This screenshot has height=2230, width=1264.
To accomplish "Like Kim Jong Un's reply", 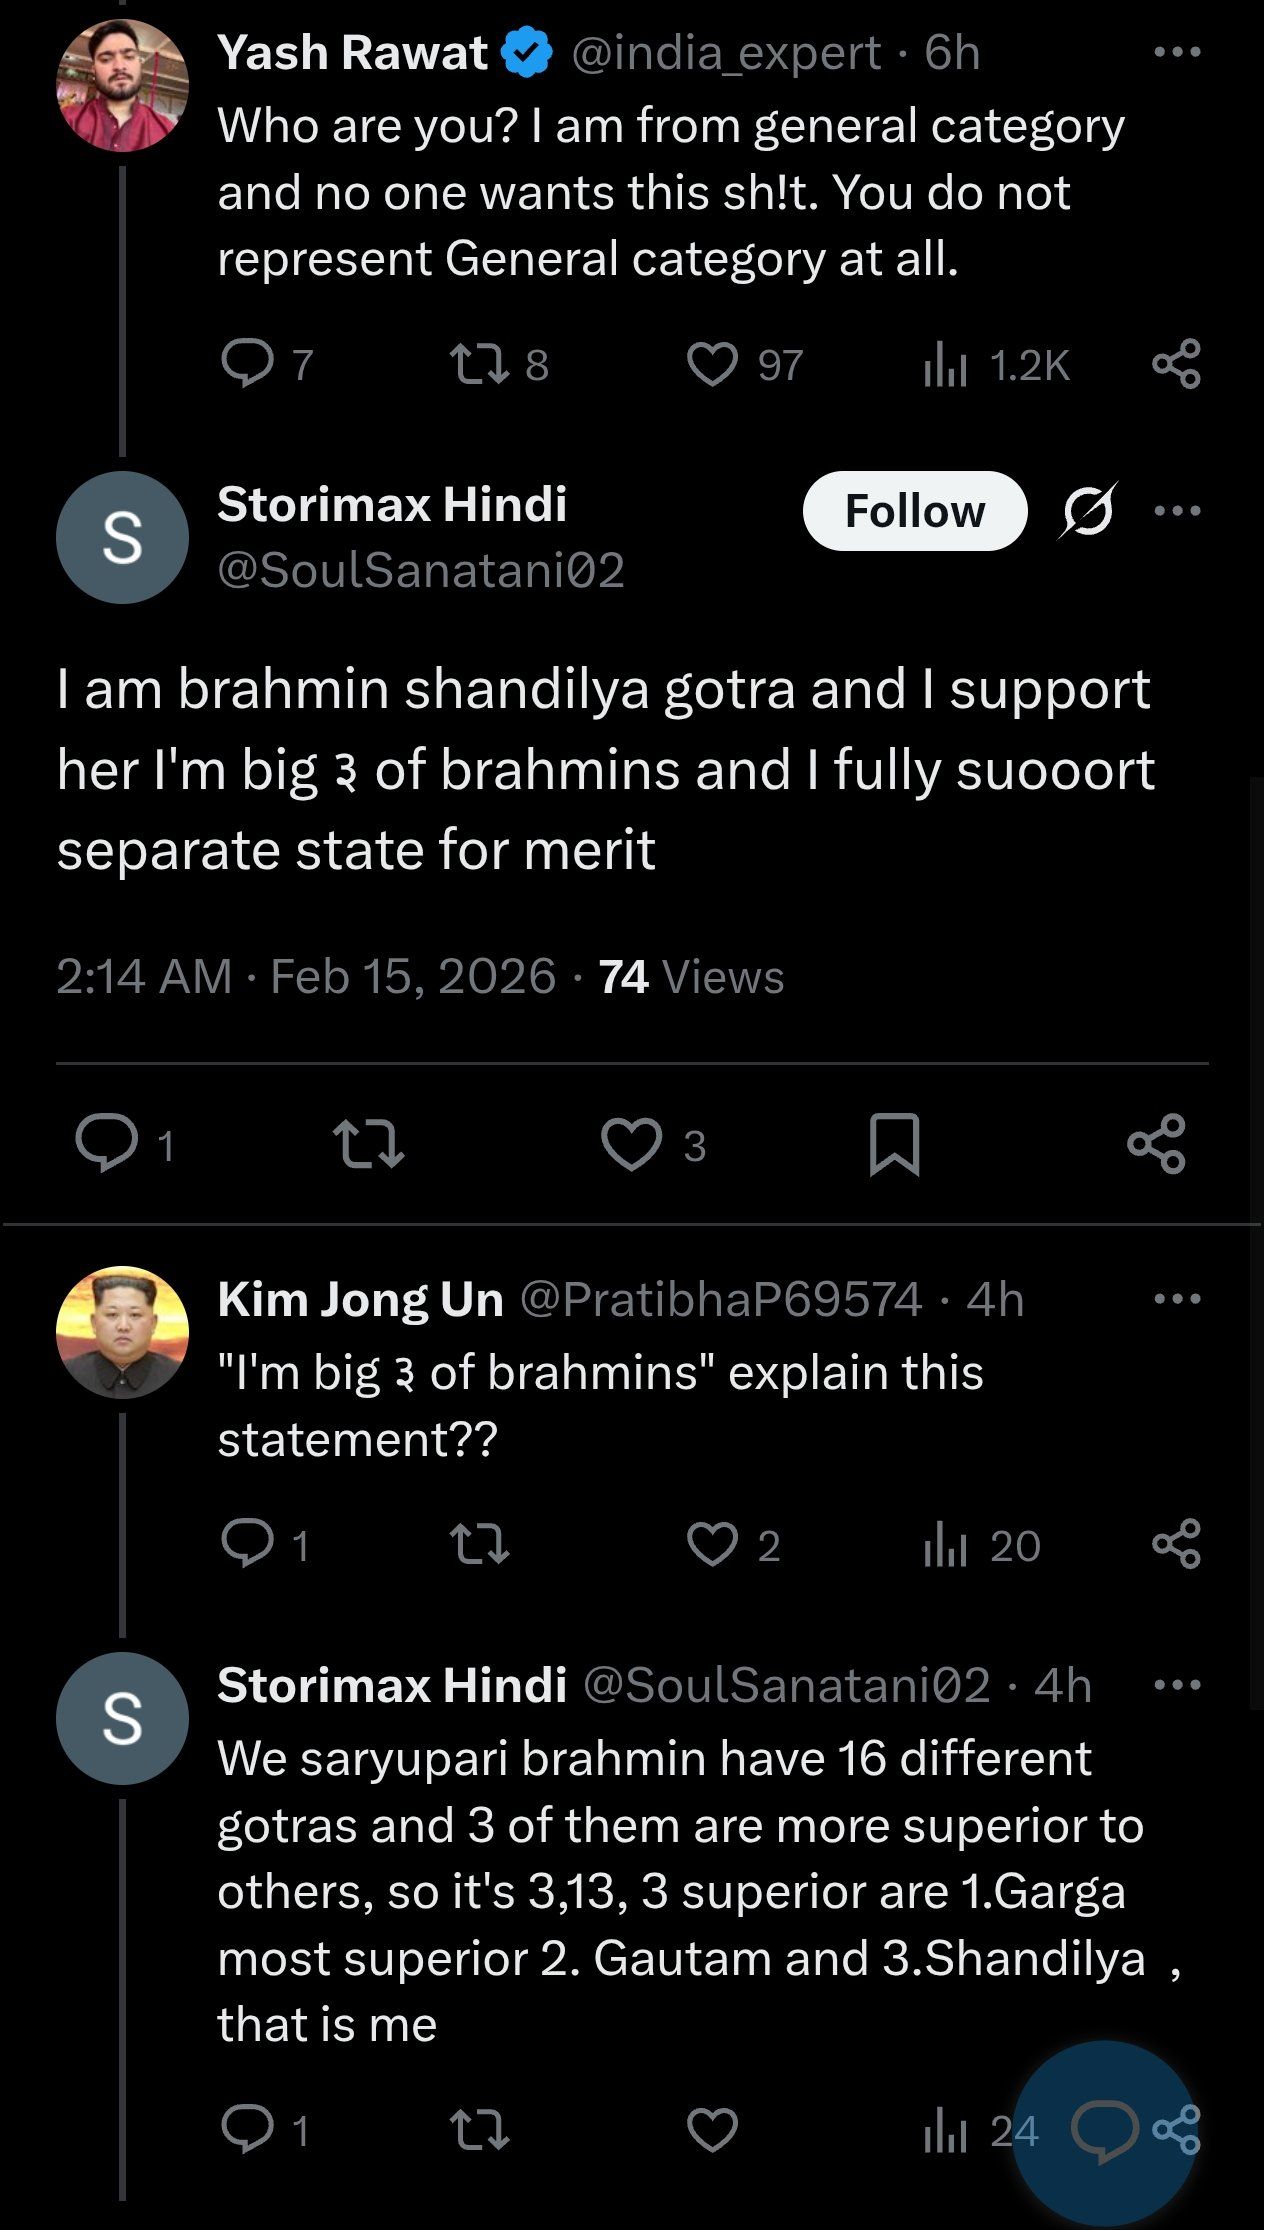I will coord(712,1545).
